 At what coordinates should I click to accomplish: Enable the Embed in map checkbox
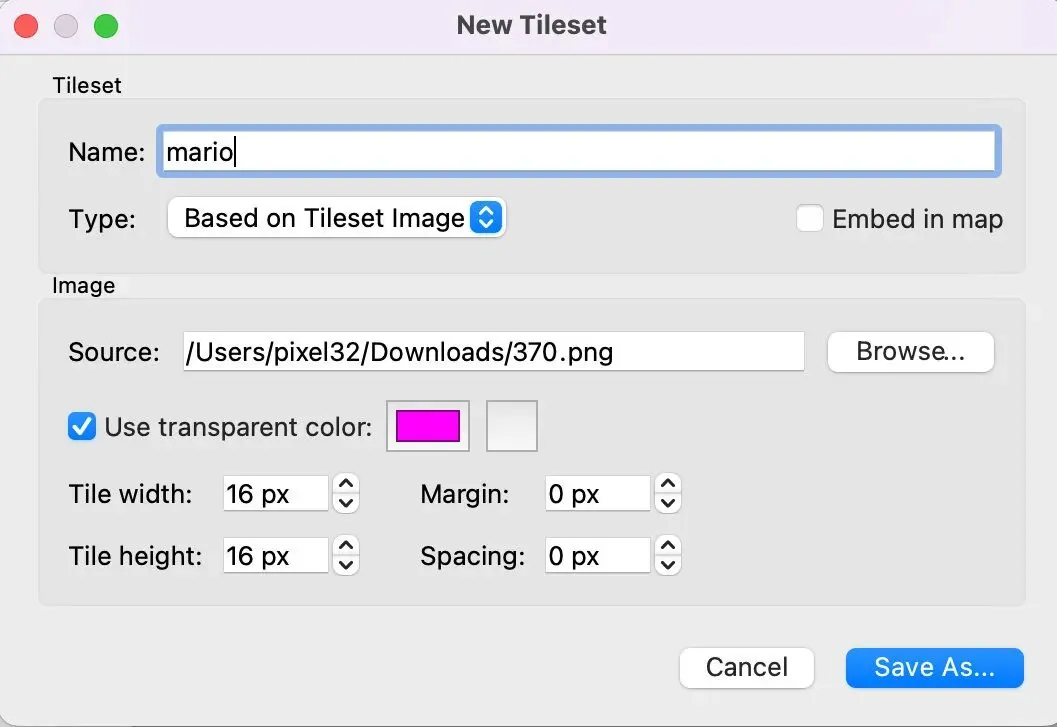click(x=810, y=219)
